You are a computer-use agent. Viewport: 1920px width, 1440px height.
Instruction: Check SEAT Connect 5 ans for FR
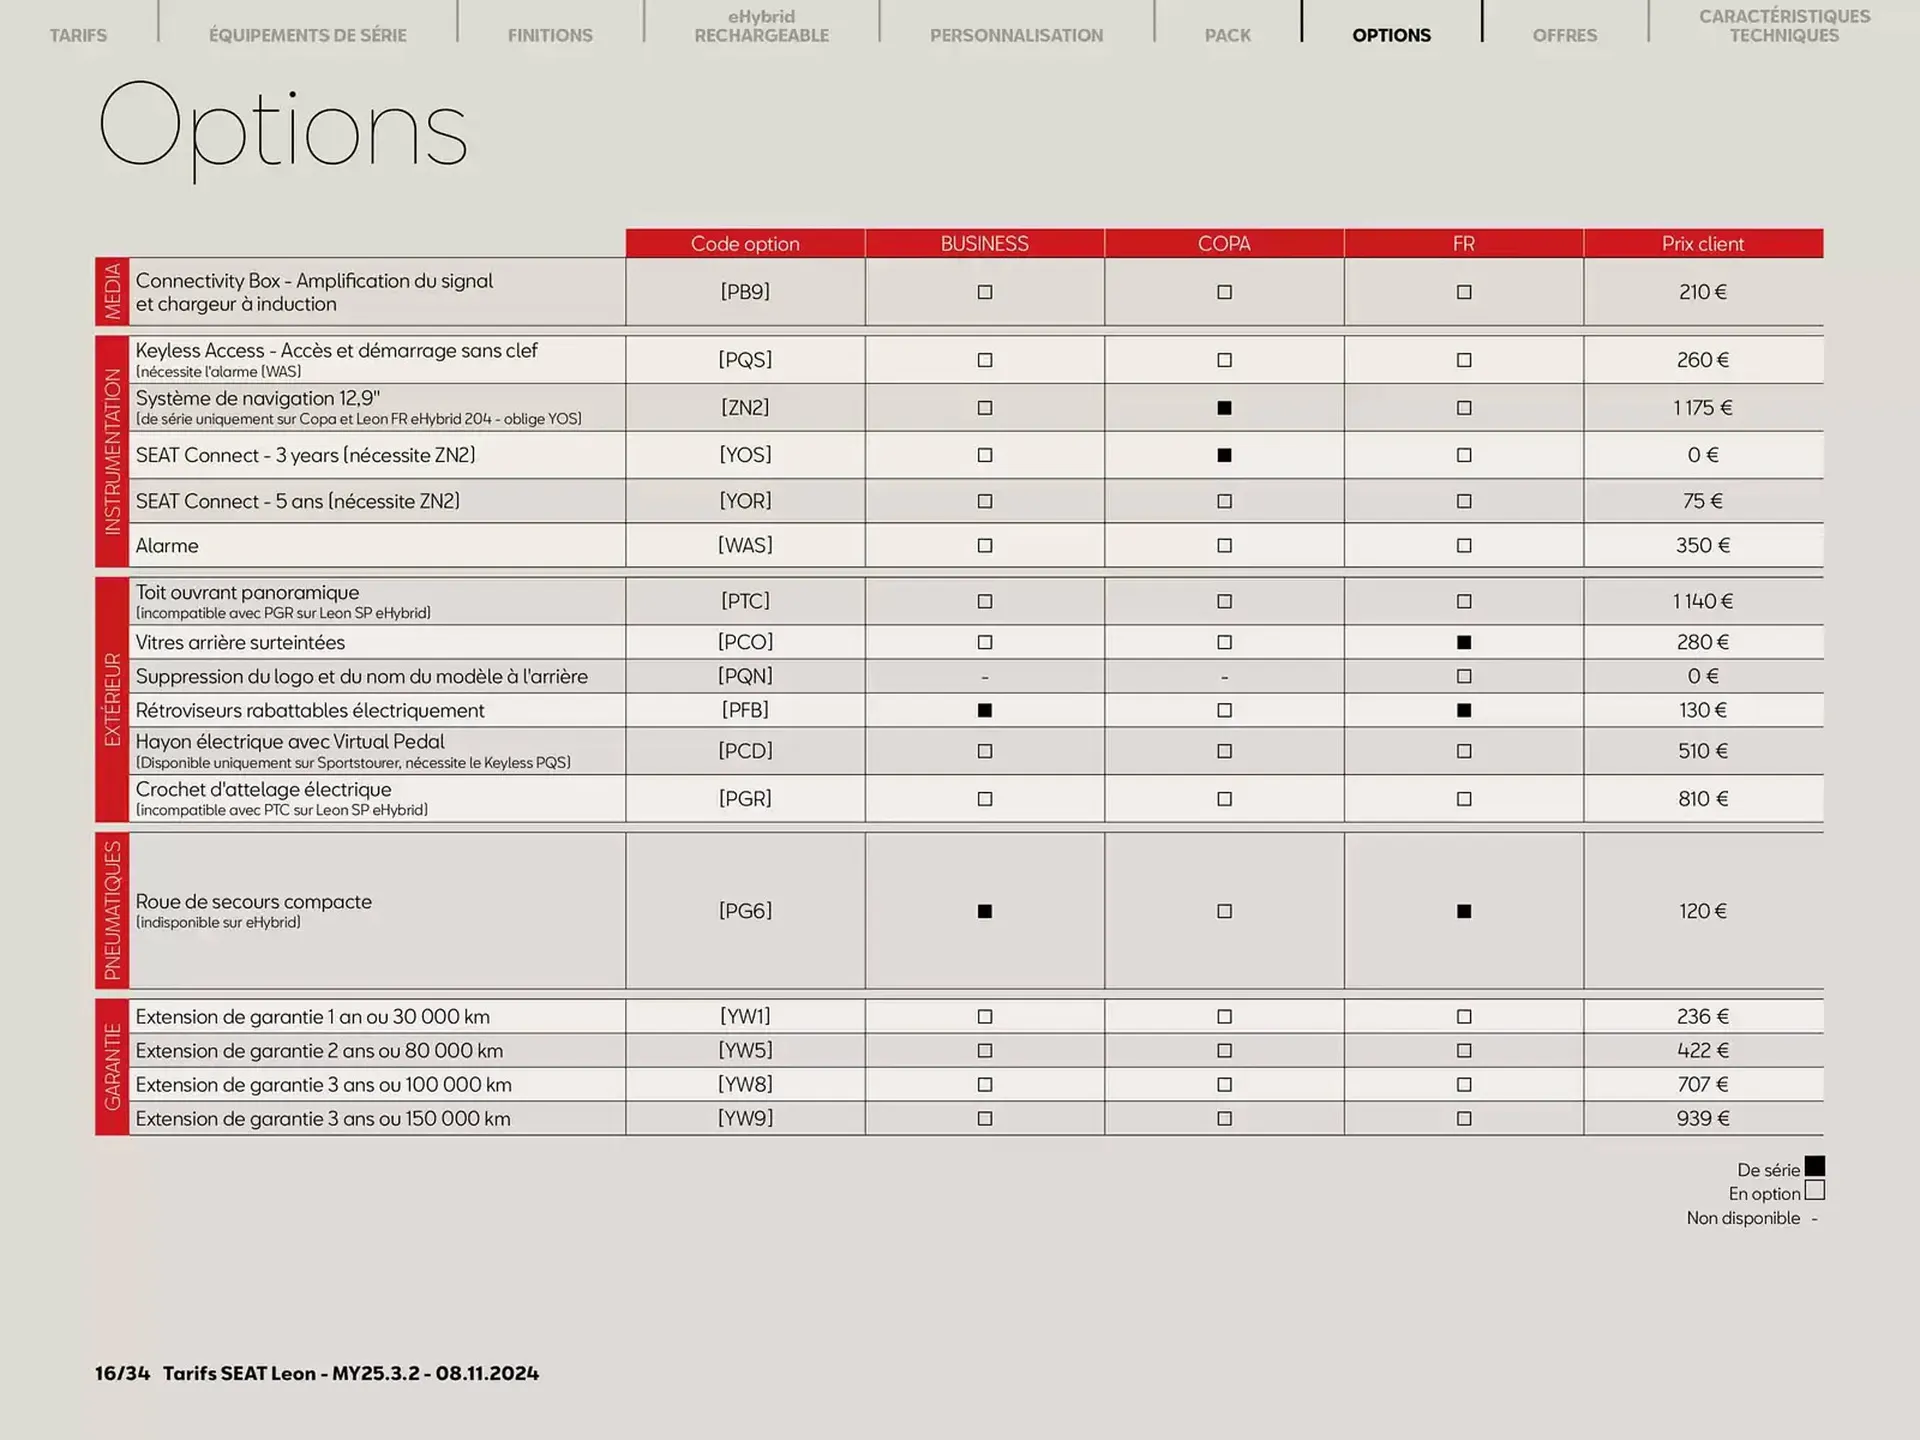pos(1463,500)
